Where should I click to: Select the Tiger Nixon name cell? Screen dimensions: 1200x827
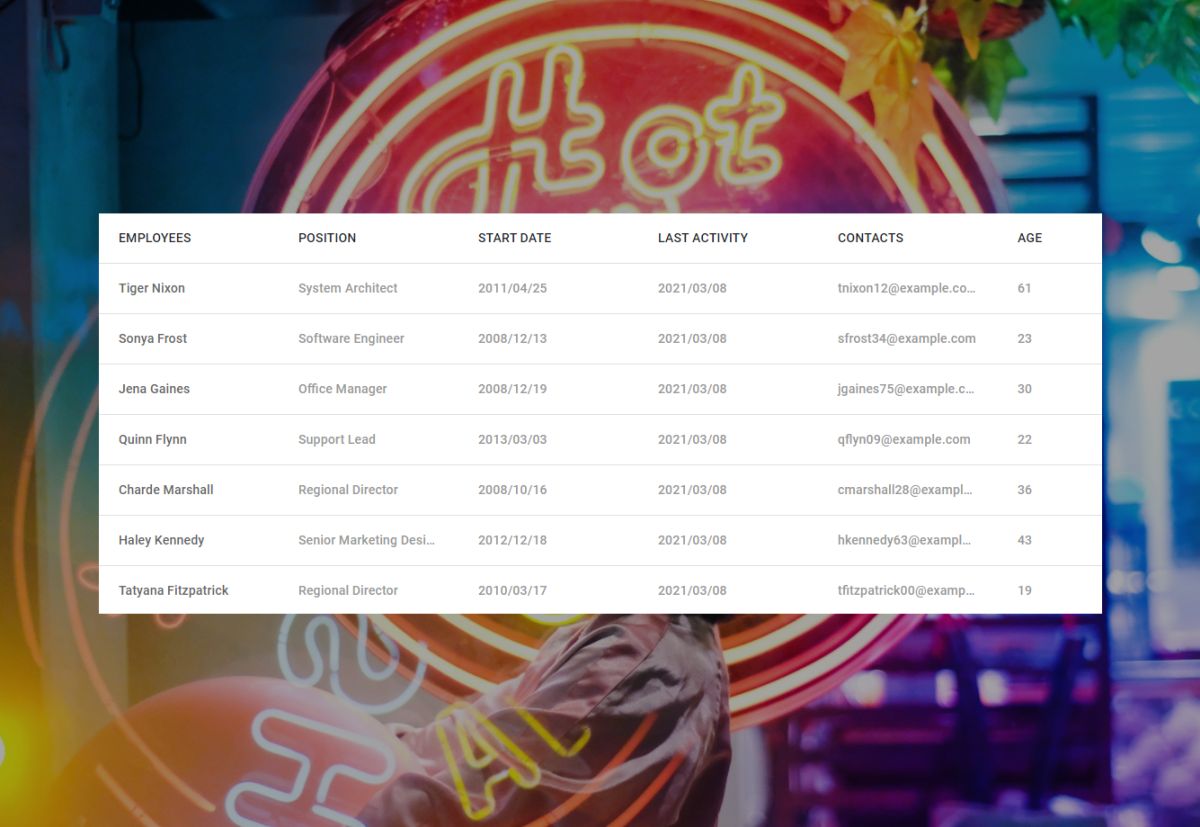point(152,288)
